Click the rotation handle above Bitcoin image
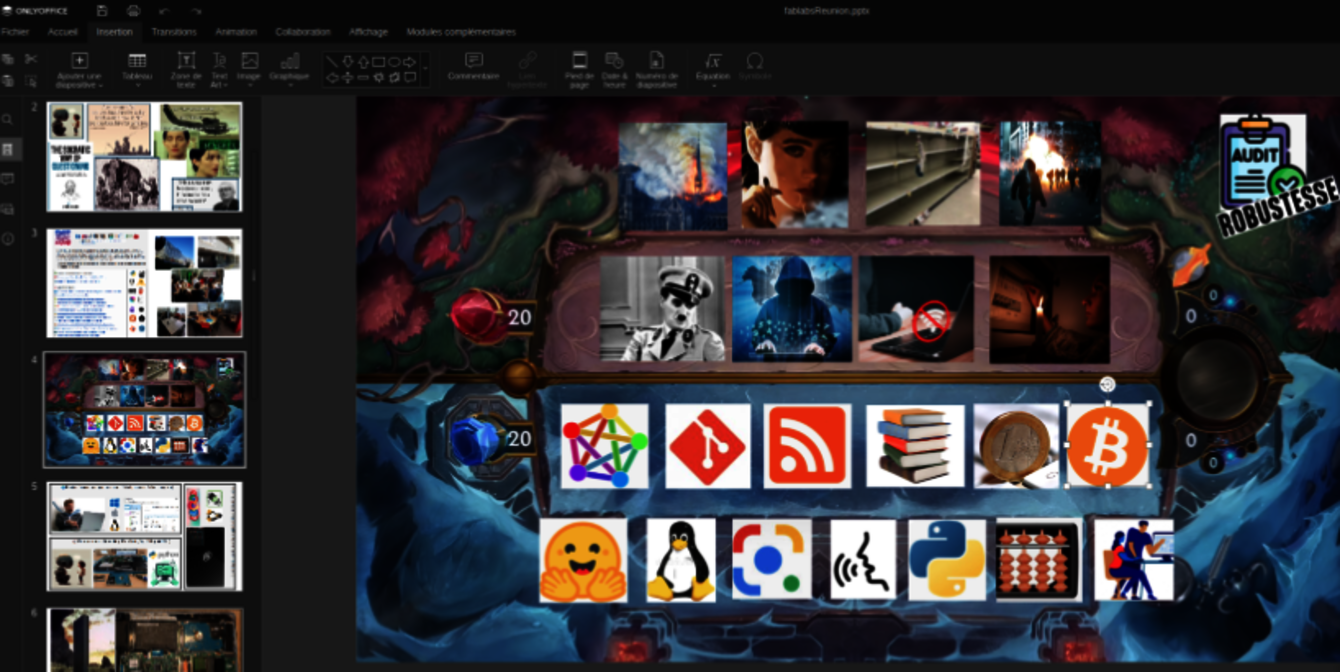 point(1107,384)
